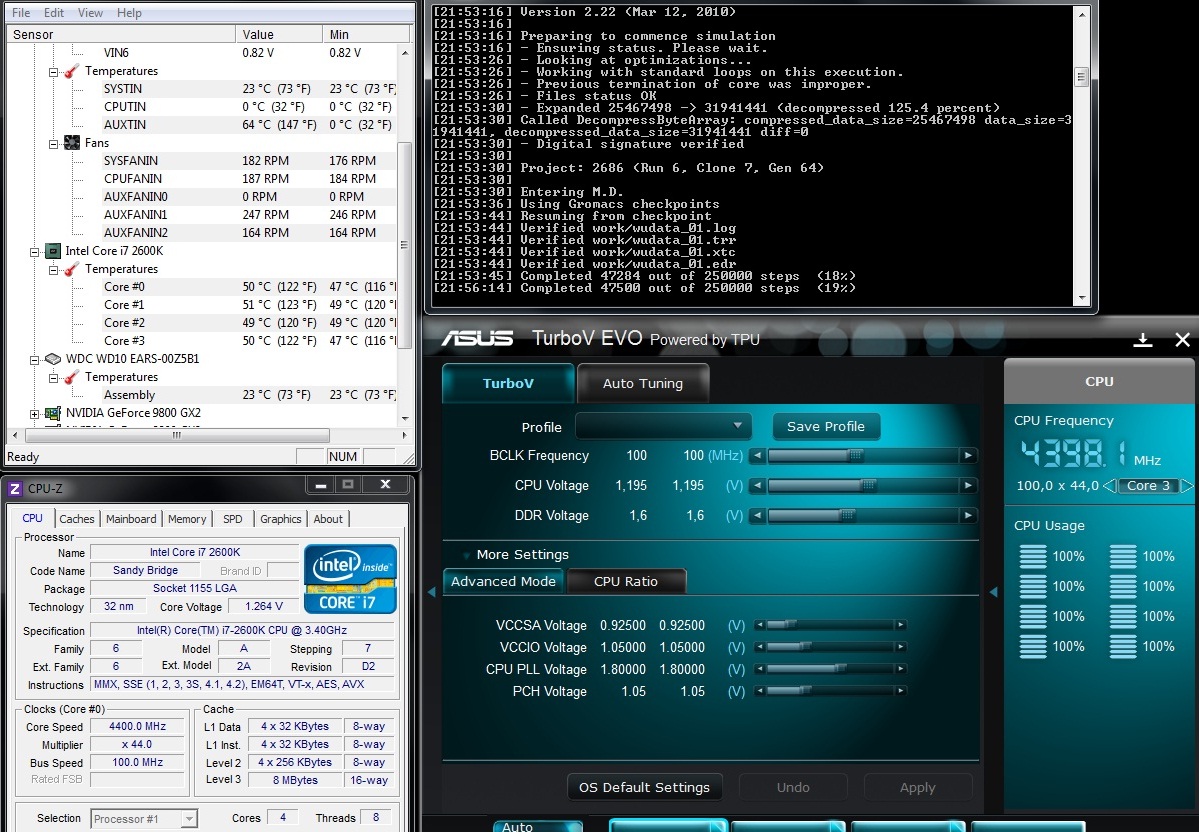Click thermometer icon beside AUXTIN's Temperatures group
Image resolution: width=1199 pixels, height=832 pixels.
point(72,71)
